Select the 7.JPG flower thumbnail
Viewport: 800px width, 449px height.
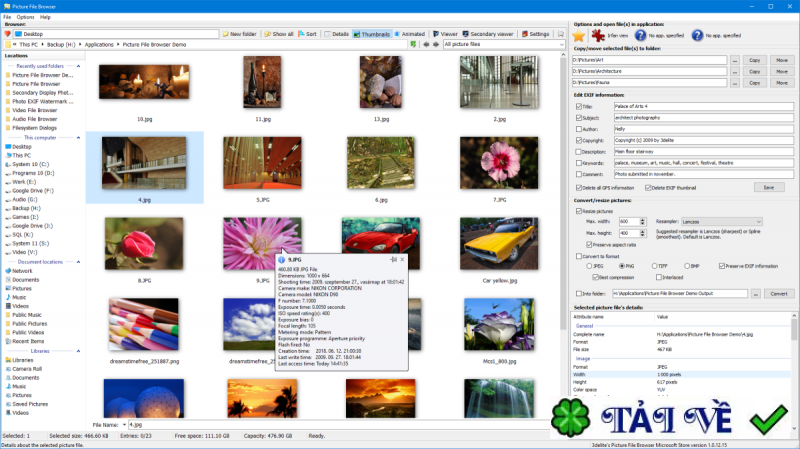click(x=499, y=162)
